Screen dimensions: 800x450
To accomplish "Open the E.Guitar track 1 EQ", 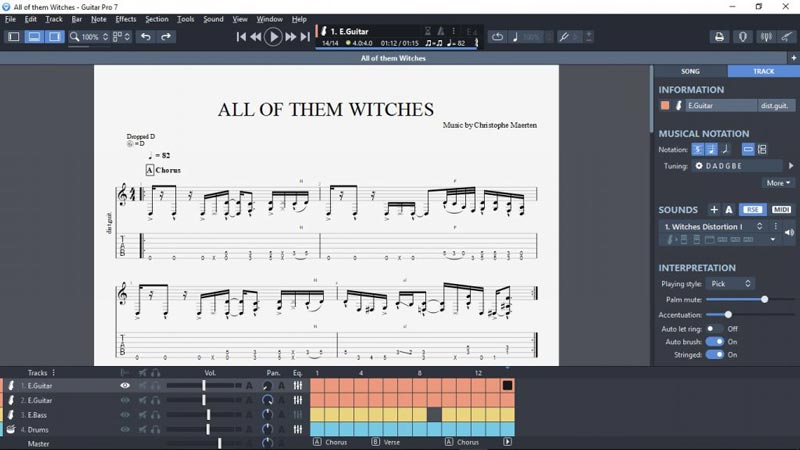I will coord(298,386).
